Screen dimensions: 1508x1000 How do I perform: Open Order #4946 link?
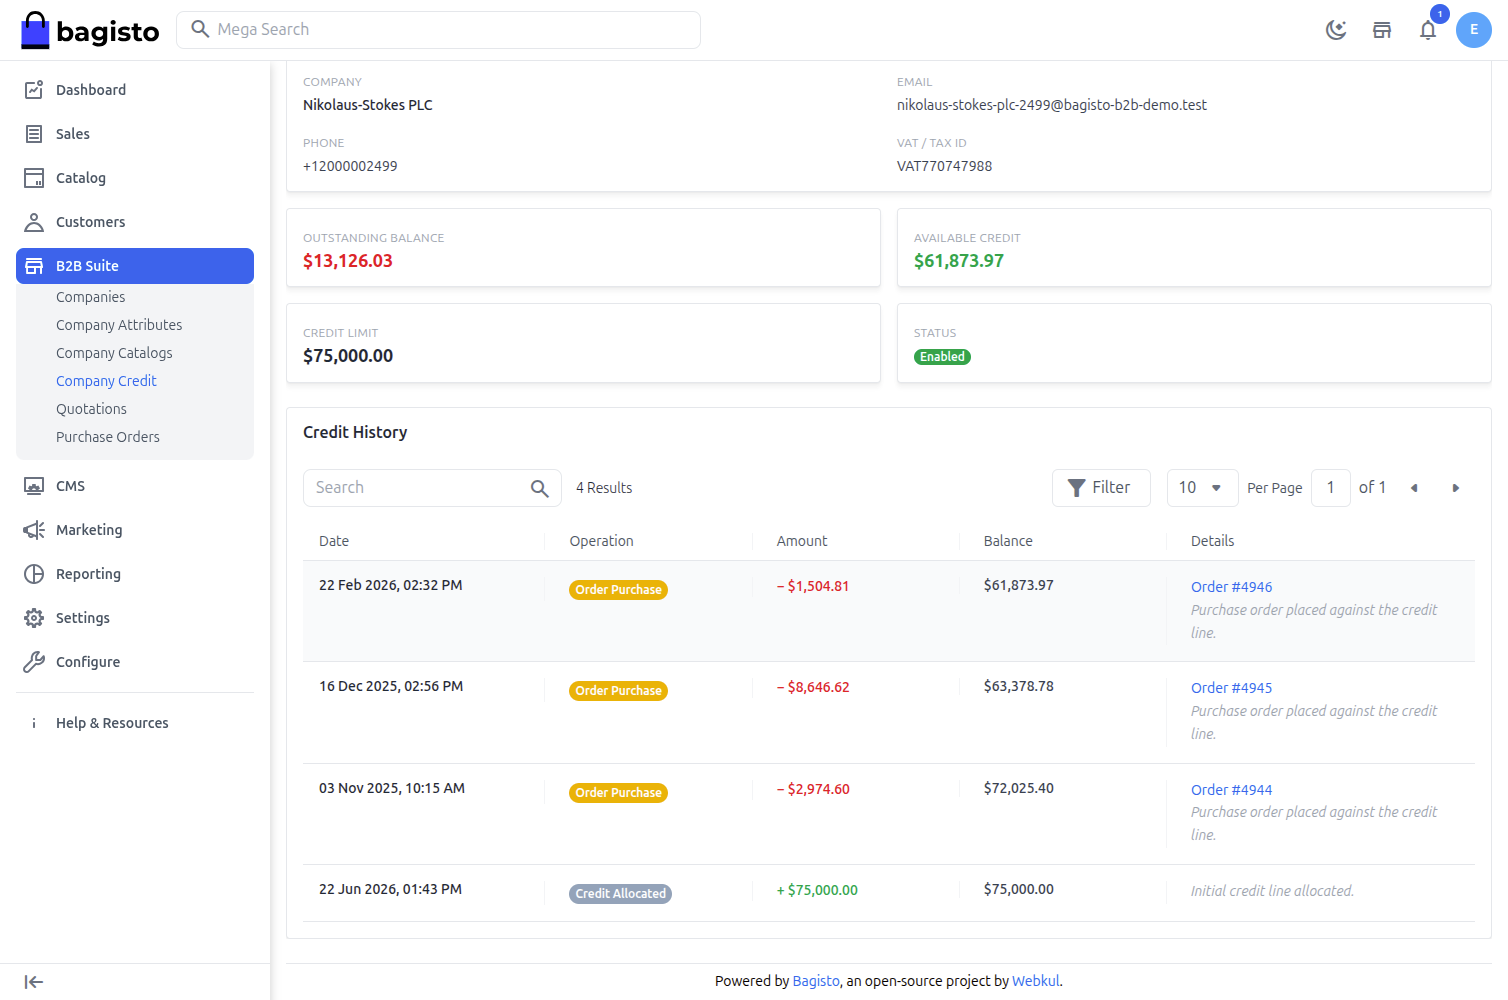1231,587
